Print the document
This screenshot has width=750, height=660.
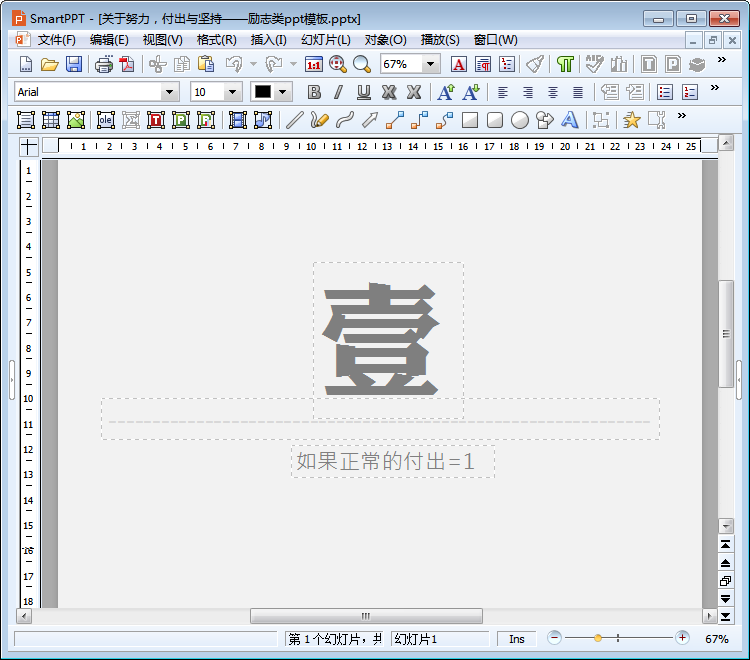tap(103, 64)
